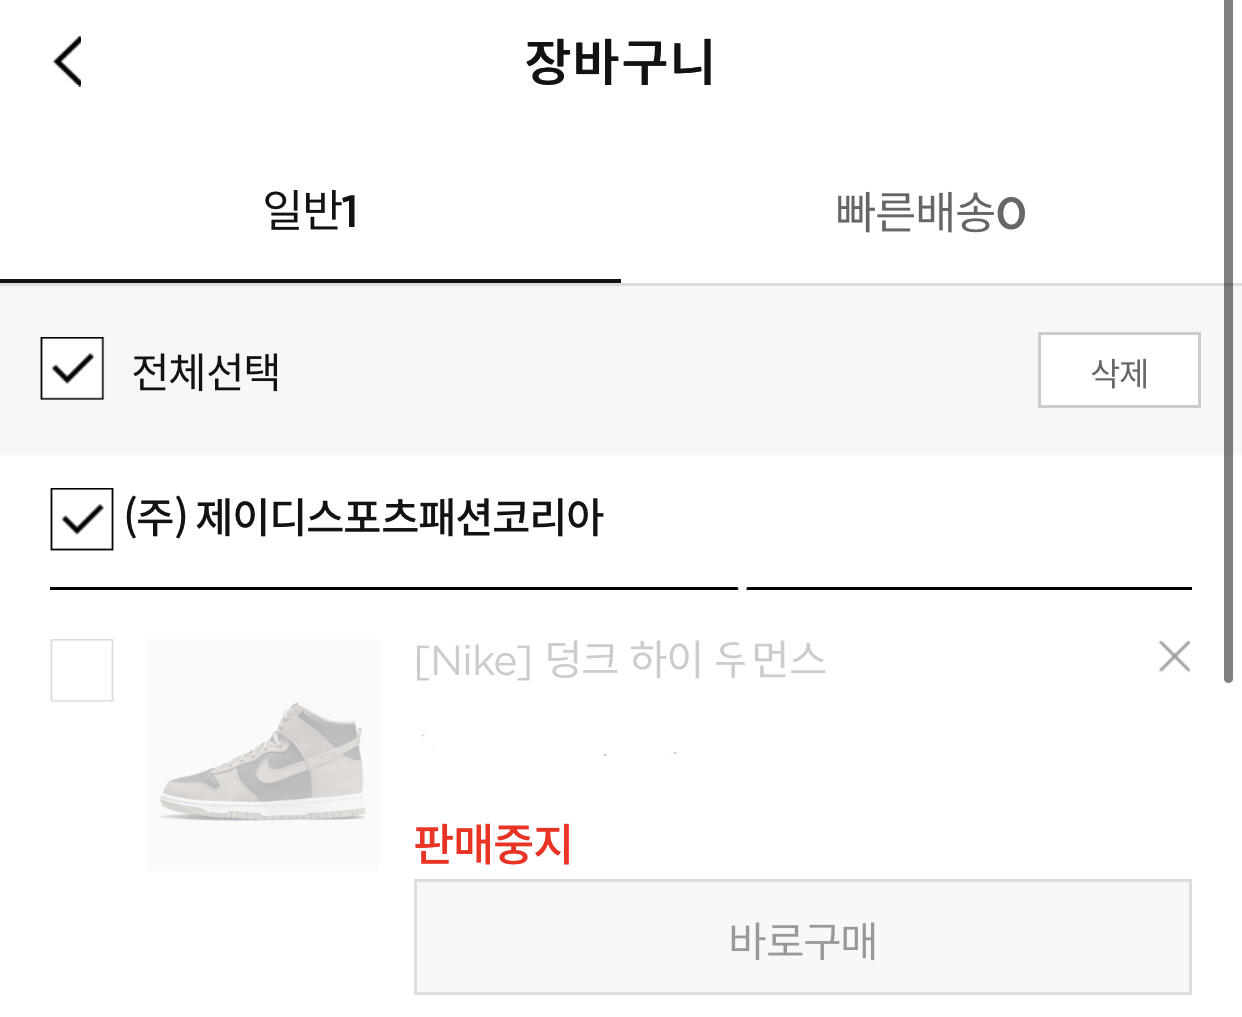Click the faded option text below the product name
1242x1017 pixels.
[550, 745]
